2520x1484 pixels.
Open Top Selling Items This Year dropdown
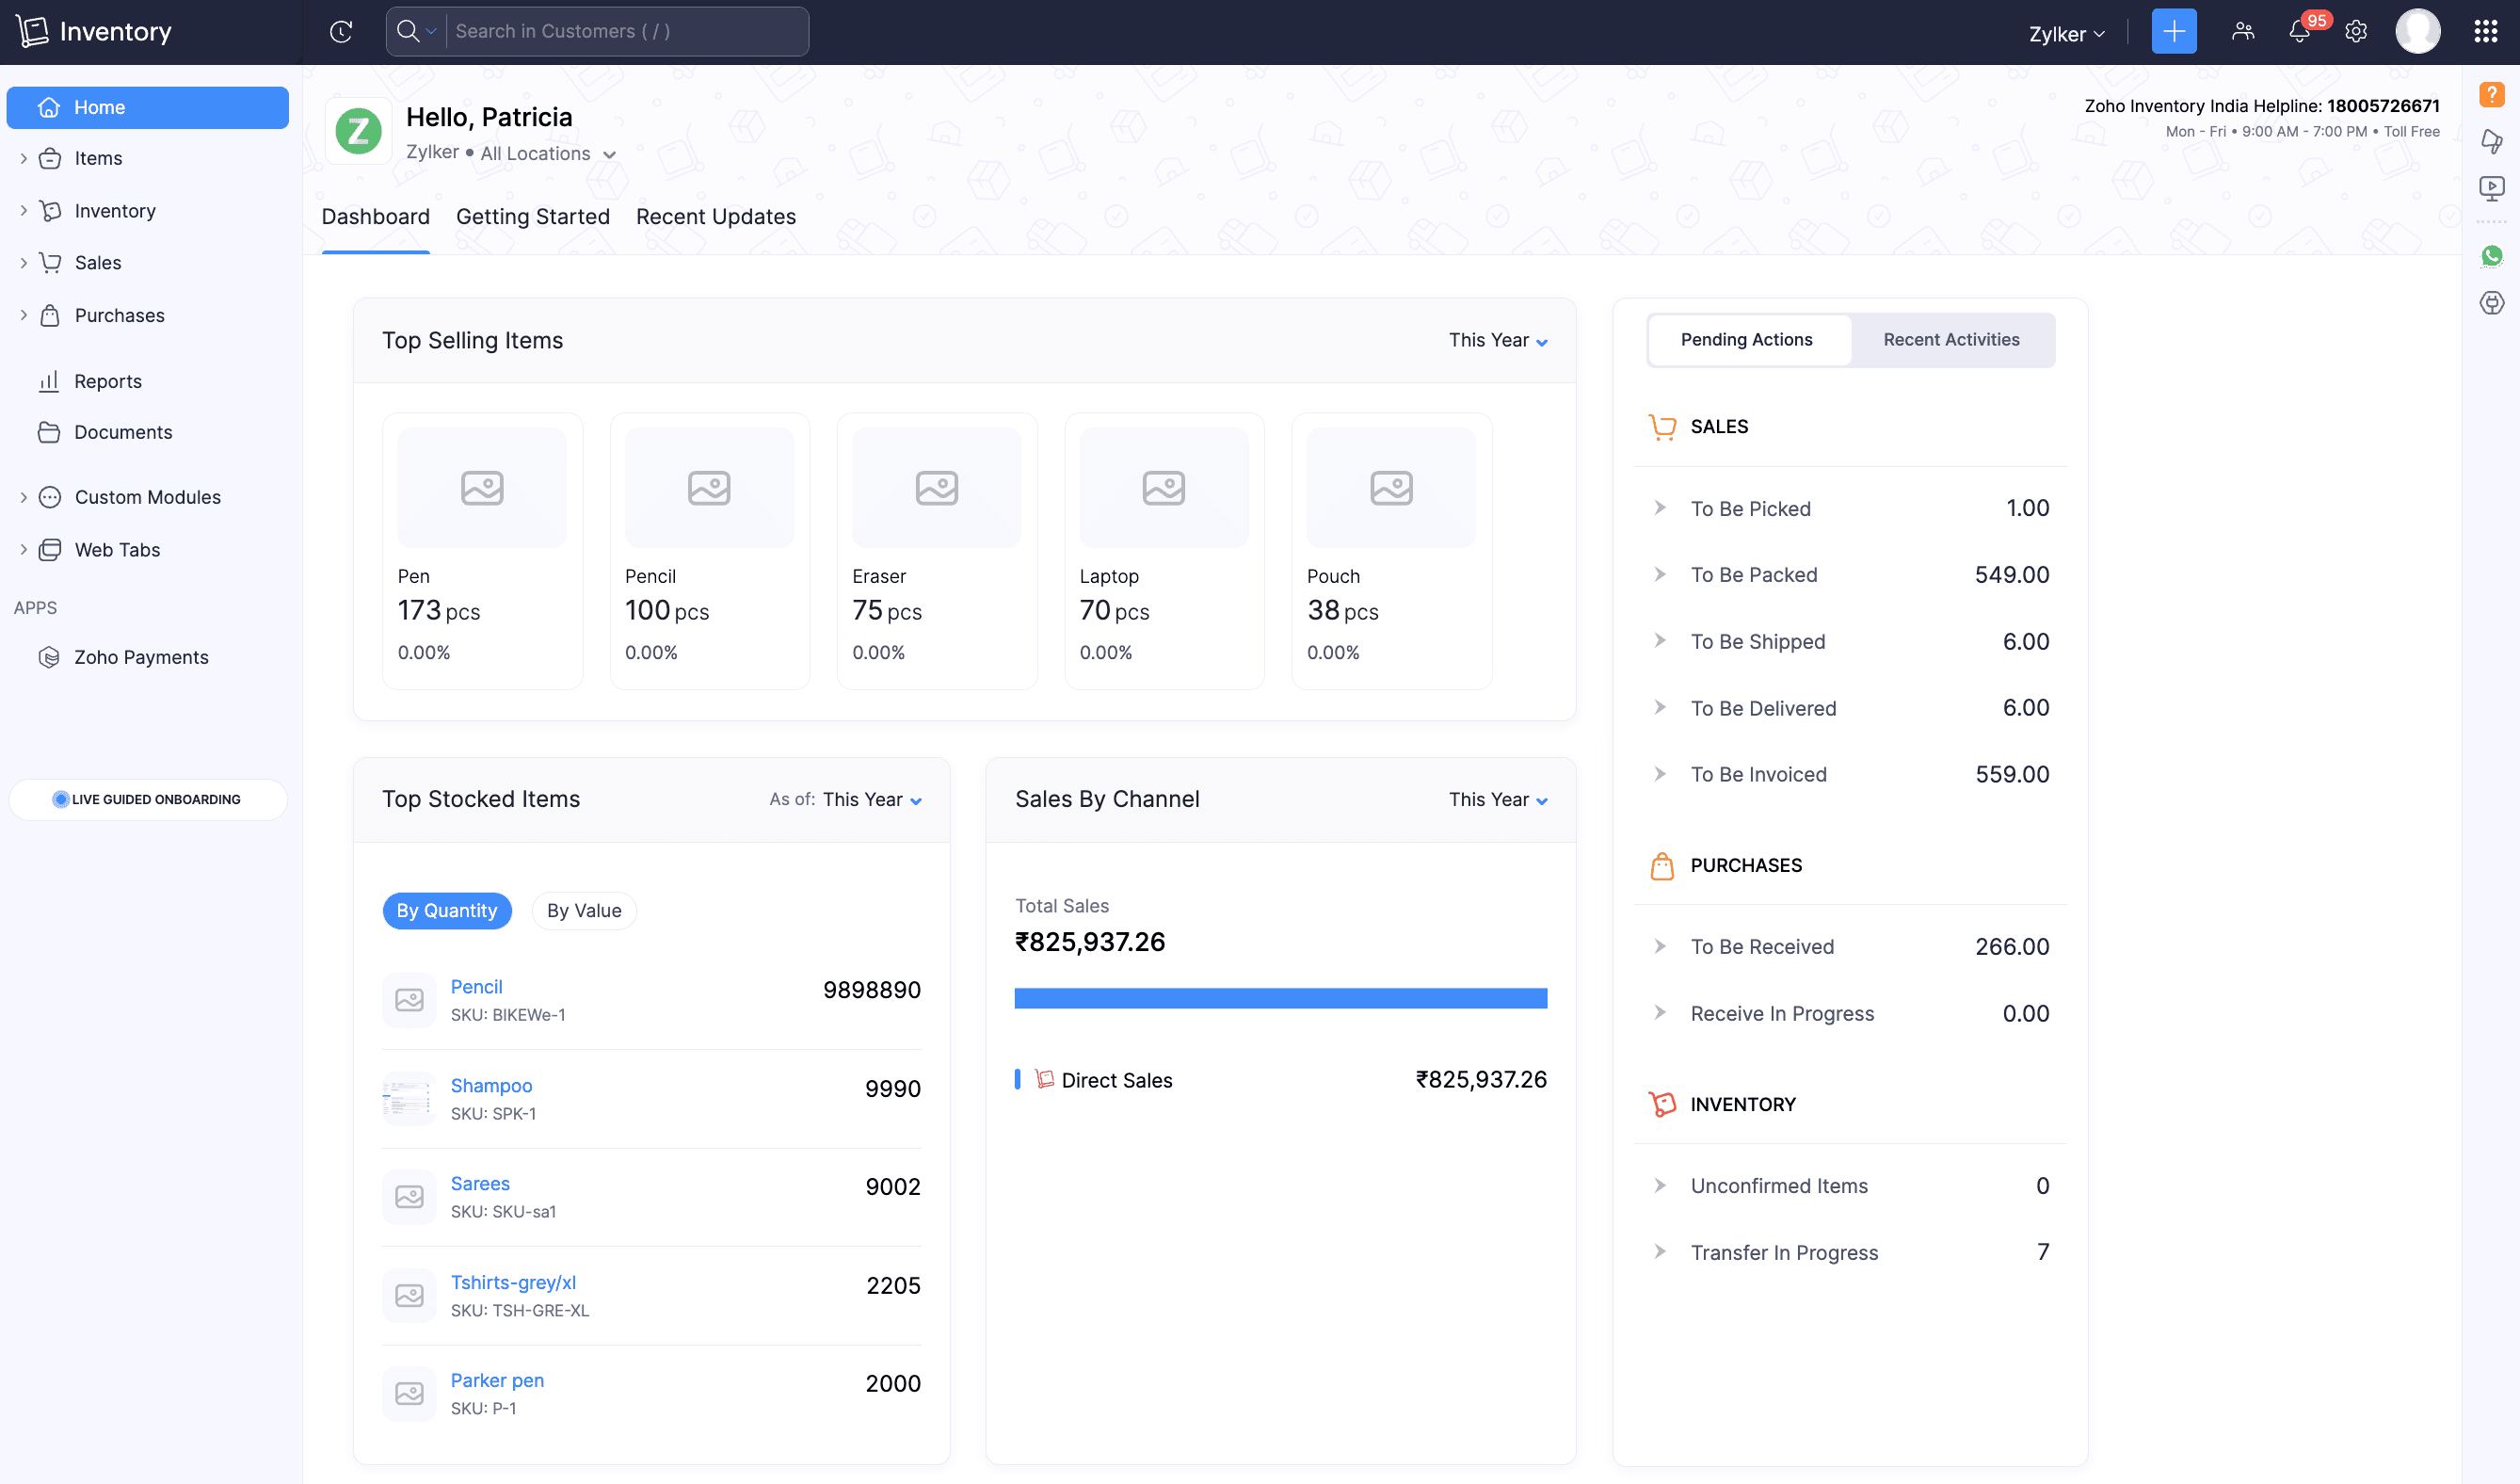[1497, 341]
